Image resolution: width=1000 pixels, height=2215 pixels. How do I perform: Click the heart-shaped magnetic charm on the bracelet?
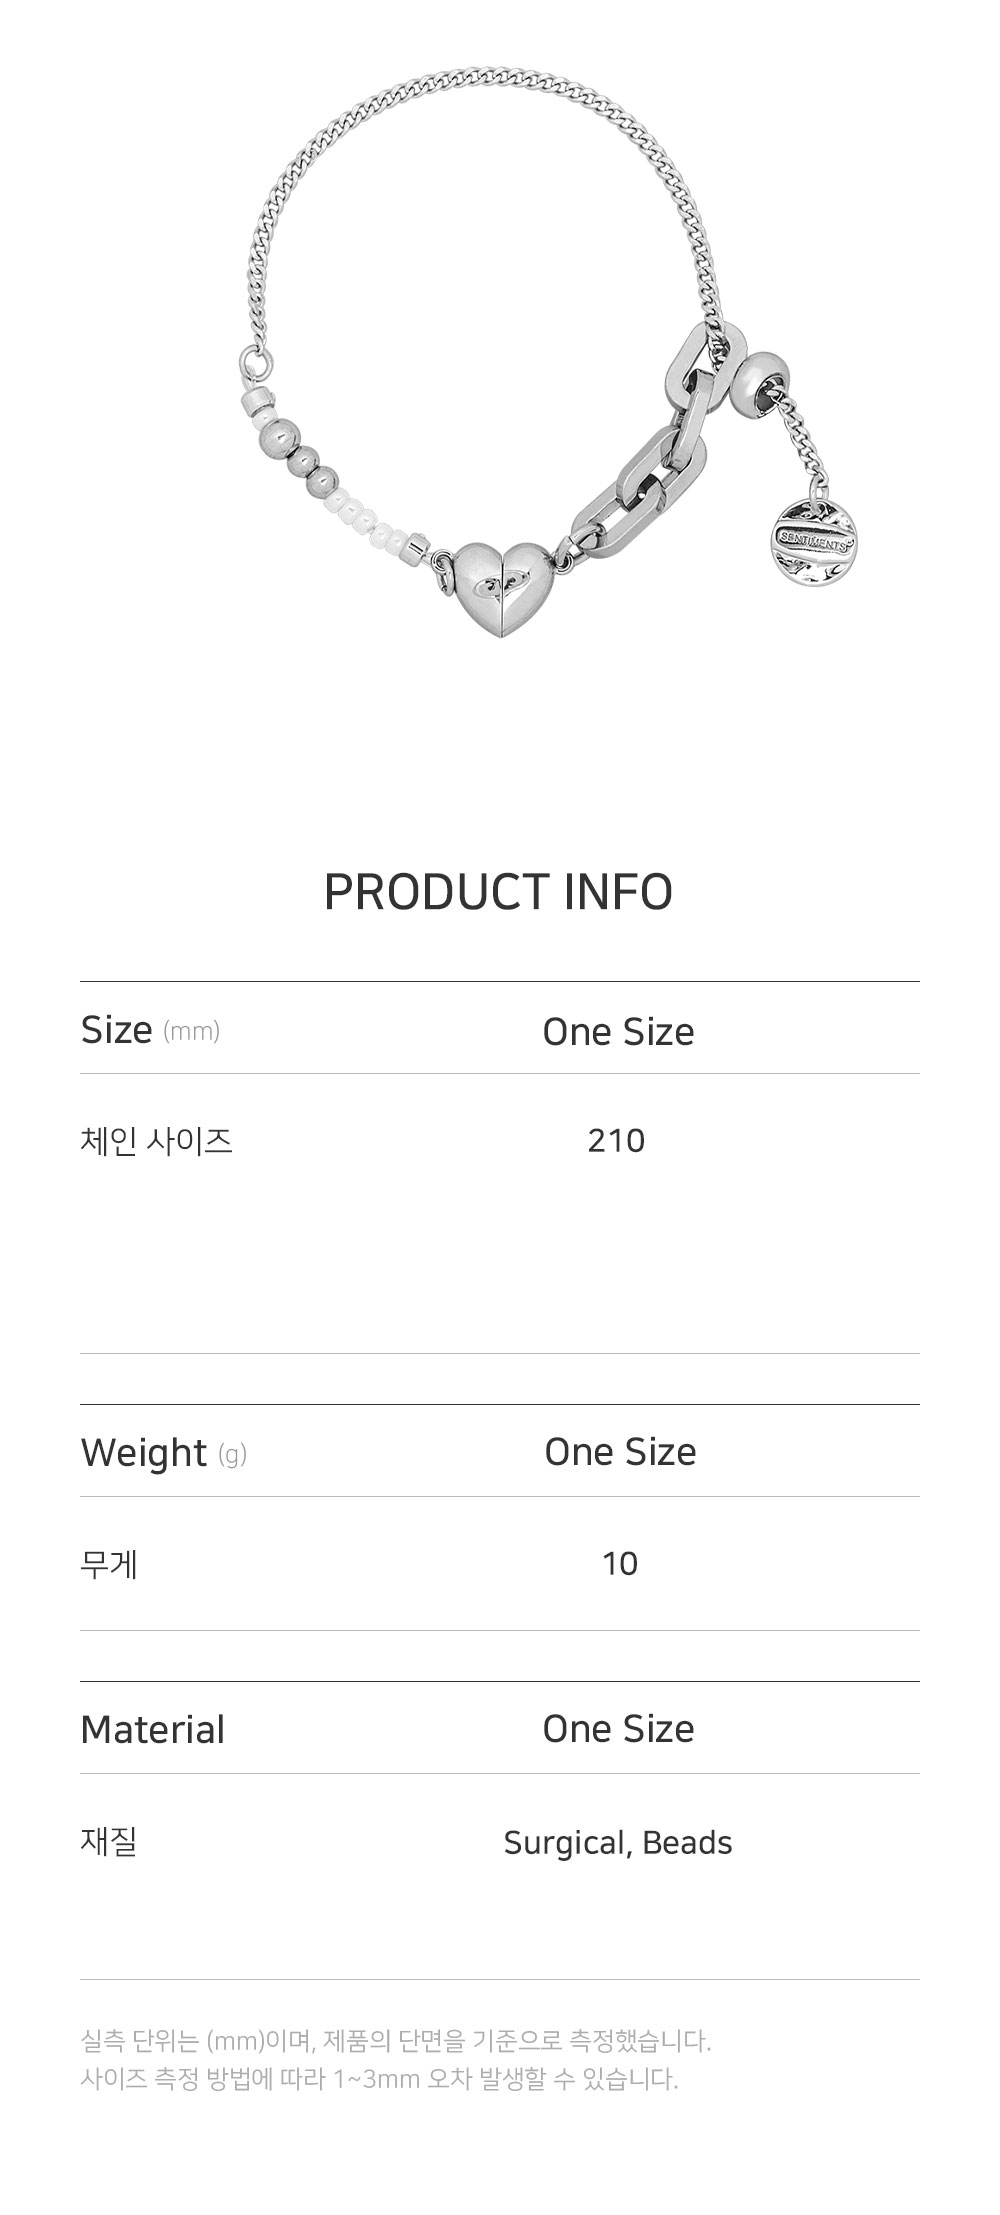pos(500,583)
